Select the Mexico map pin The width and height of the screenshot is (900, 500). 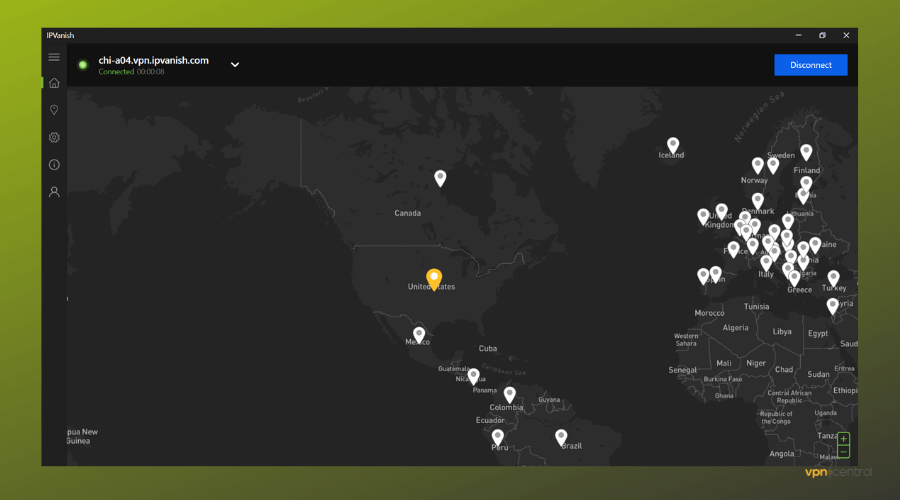[419, 334]
